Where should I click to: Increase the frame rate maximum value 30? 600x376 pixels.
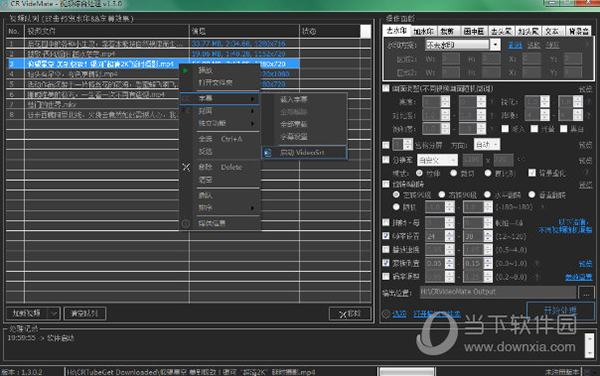488,233
